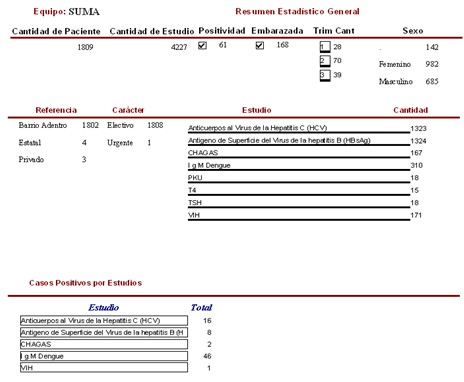Click trimester 1 count 28
This screenshot has height=382, width=464.
pyautogui.click(x=337, y=47)
